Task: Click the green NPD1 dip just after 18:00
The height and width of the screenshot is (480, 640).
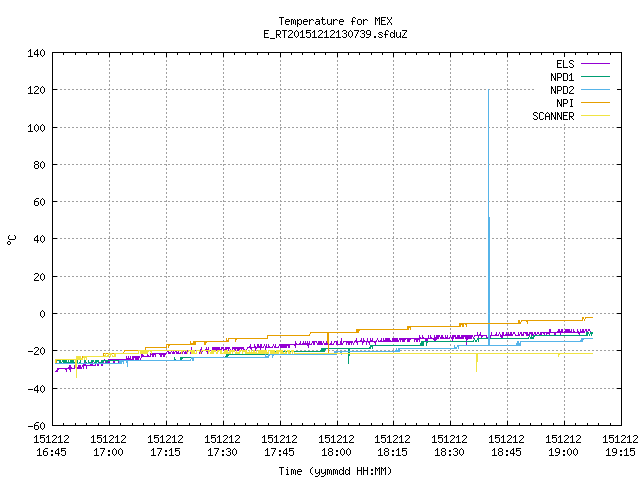Action: [349, 356]
